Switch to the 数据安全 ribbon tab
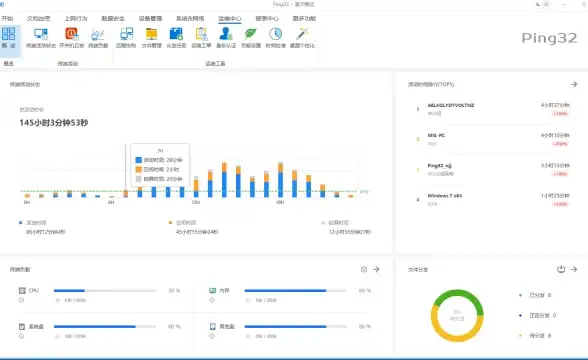Image resolution: width=588 pixels, height=360 pixels. pos(113,18)
